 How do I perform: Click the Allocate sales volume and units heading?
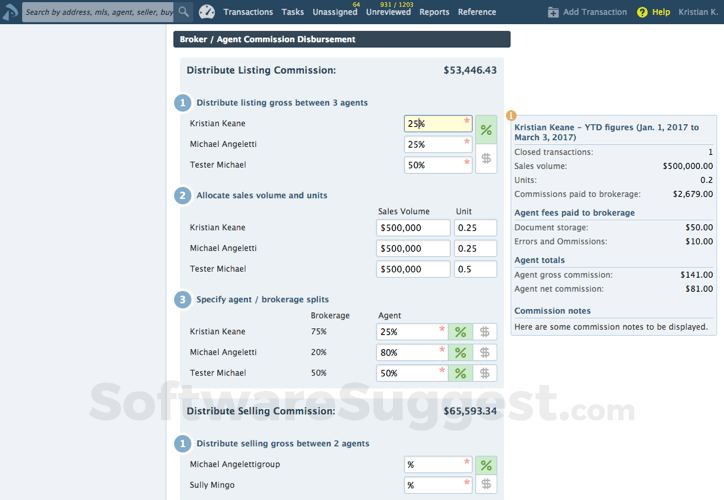coord(262,195)
